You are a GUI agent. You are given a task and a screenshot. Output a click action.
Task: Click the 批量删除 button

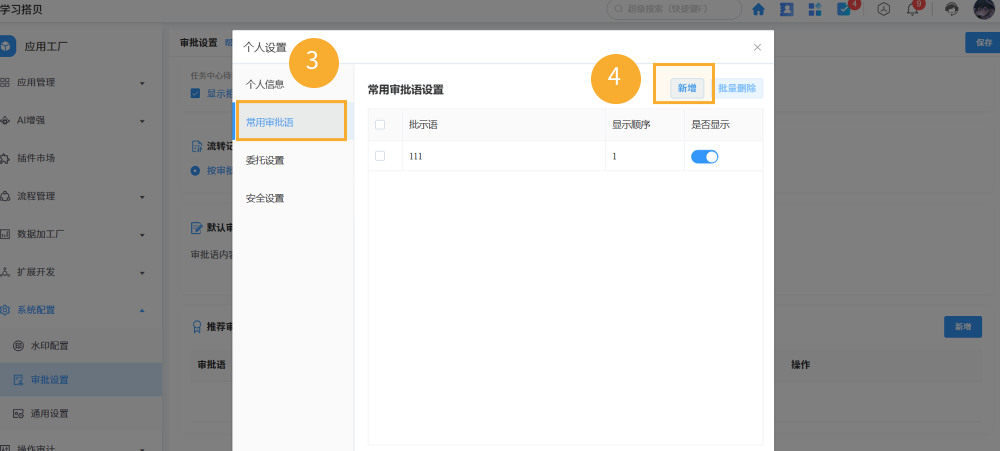coord(737,89)
